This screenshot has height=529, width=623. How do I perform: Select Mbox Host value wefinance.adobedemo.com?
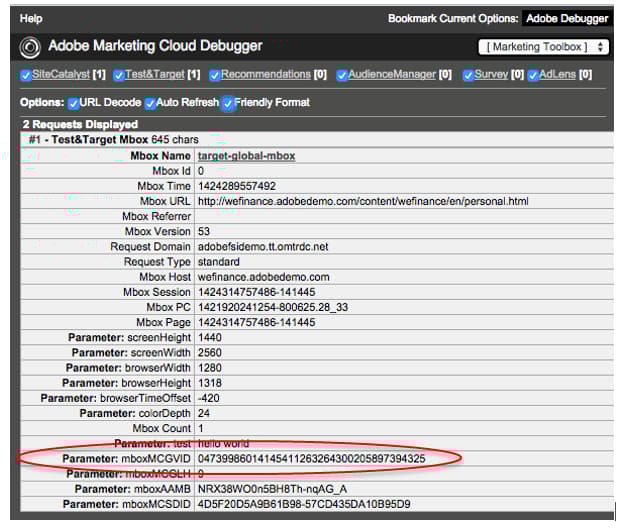tap(264, 277)
